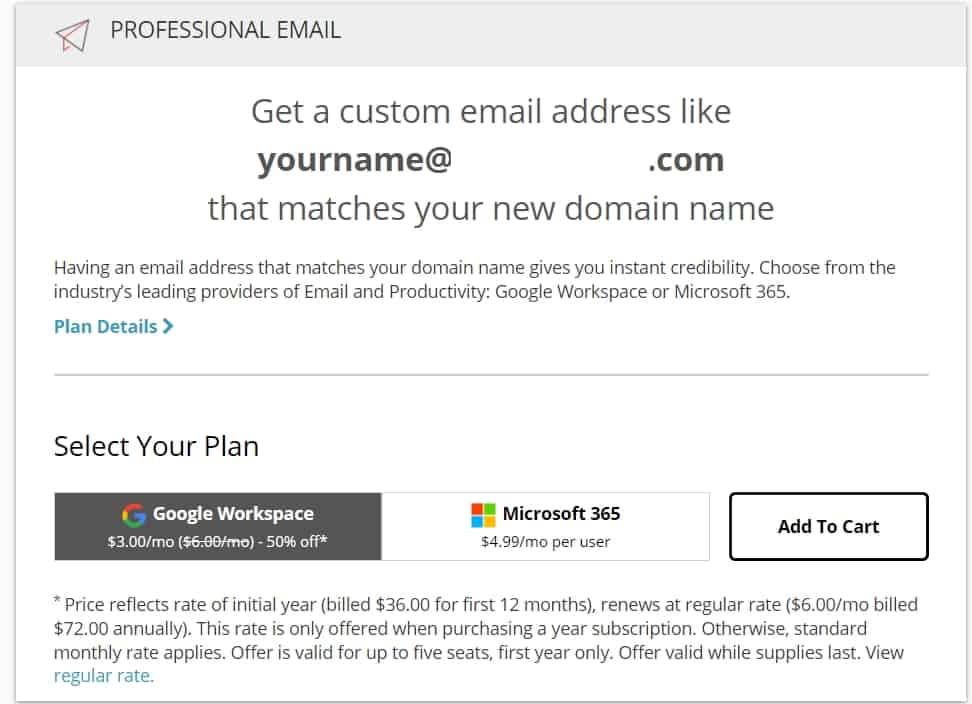This screenshot has width=972, height=704.
Task: Click the $4.99/mo per user price
Action: click(x=548, y=544)
